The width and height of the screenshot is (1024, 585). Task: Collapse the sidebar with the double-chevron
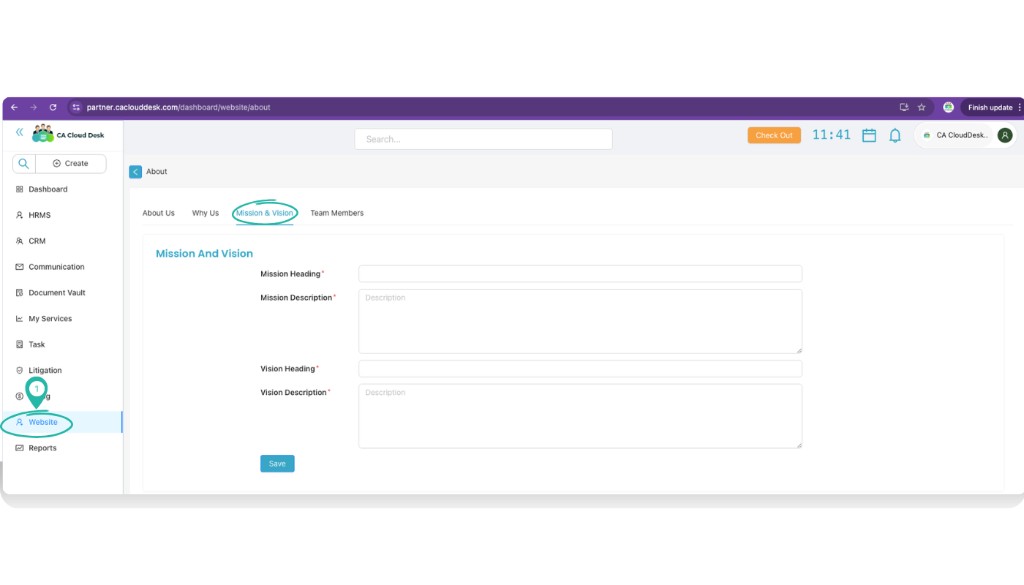[x=18, y=131]
